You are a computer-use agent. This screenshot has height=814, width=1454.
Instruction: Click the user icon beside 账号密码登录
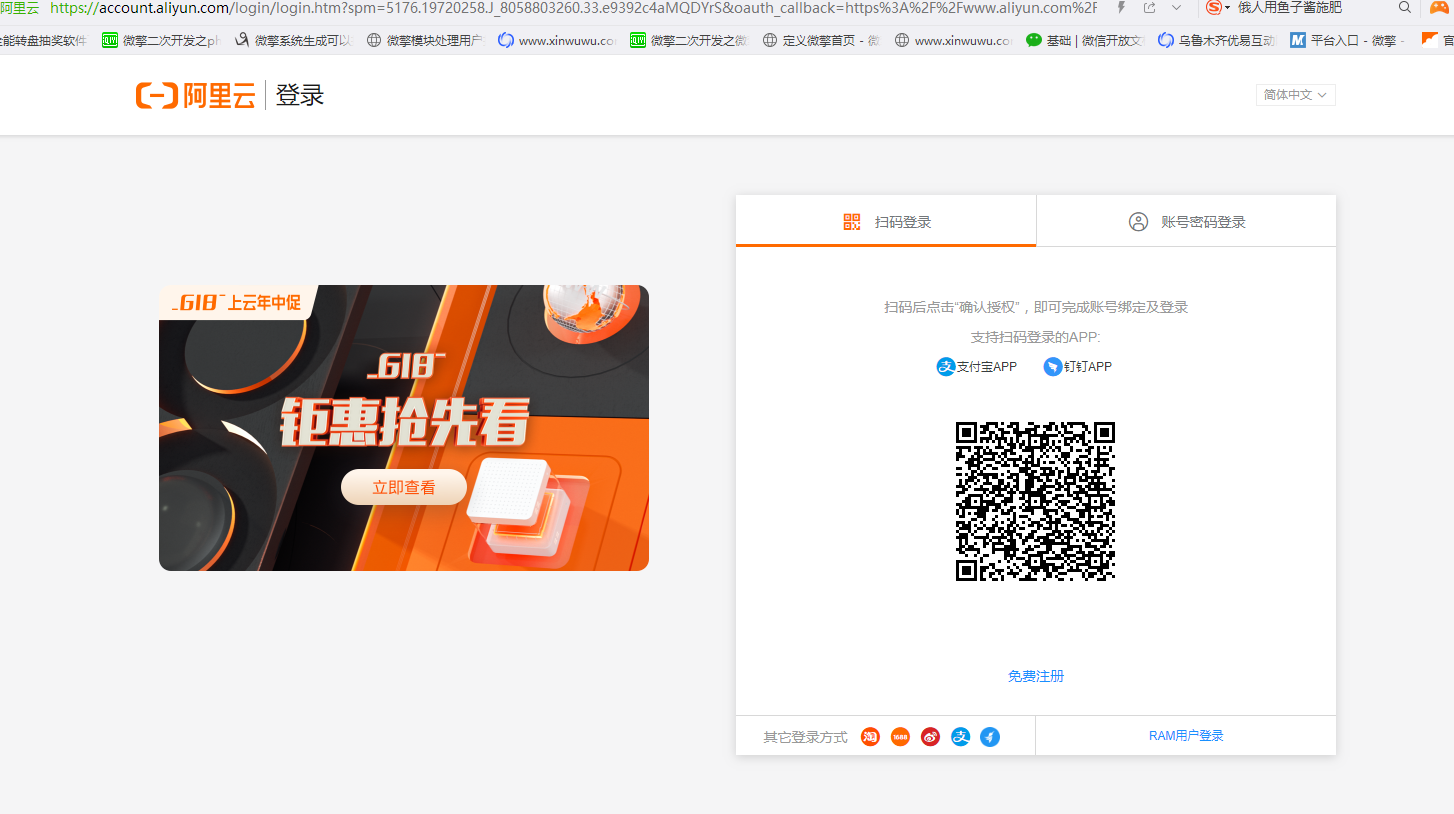(1138, 222)
